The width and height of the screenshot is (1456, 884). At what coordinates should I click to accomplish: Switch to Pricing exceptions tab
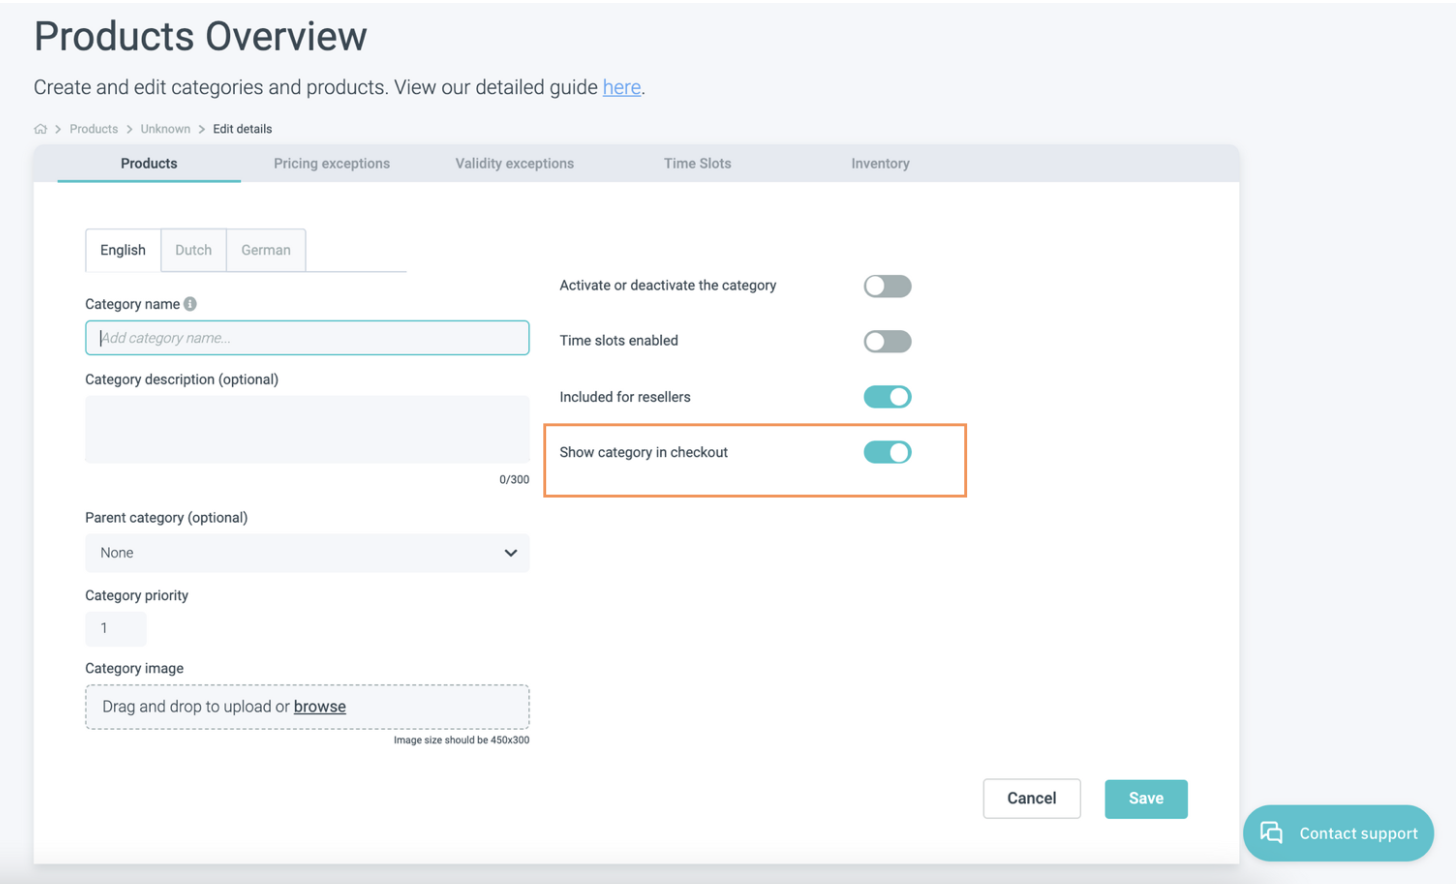click(x=332, y=164)
